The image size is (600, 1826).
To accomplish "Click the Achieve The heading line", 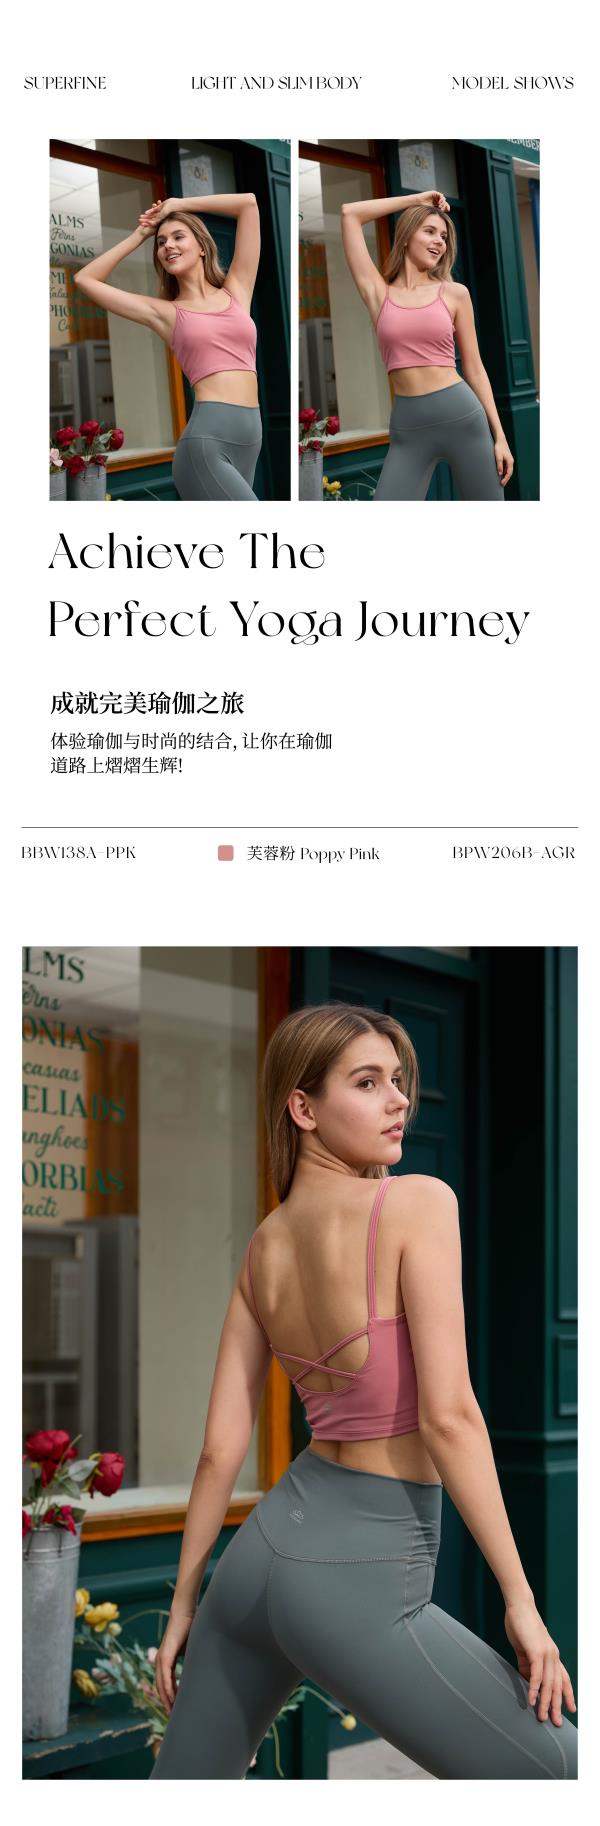I will 187,552.
